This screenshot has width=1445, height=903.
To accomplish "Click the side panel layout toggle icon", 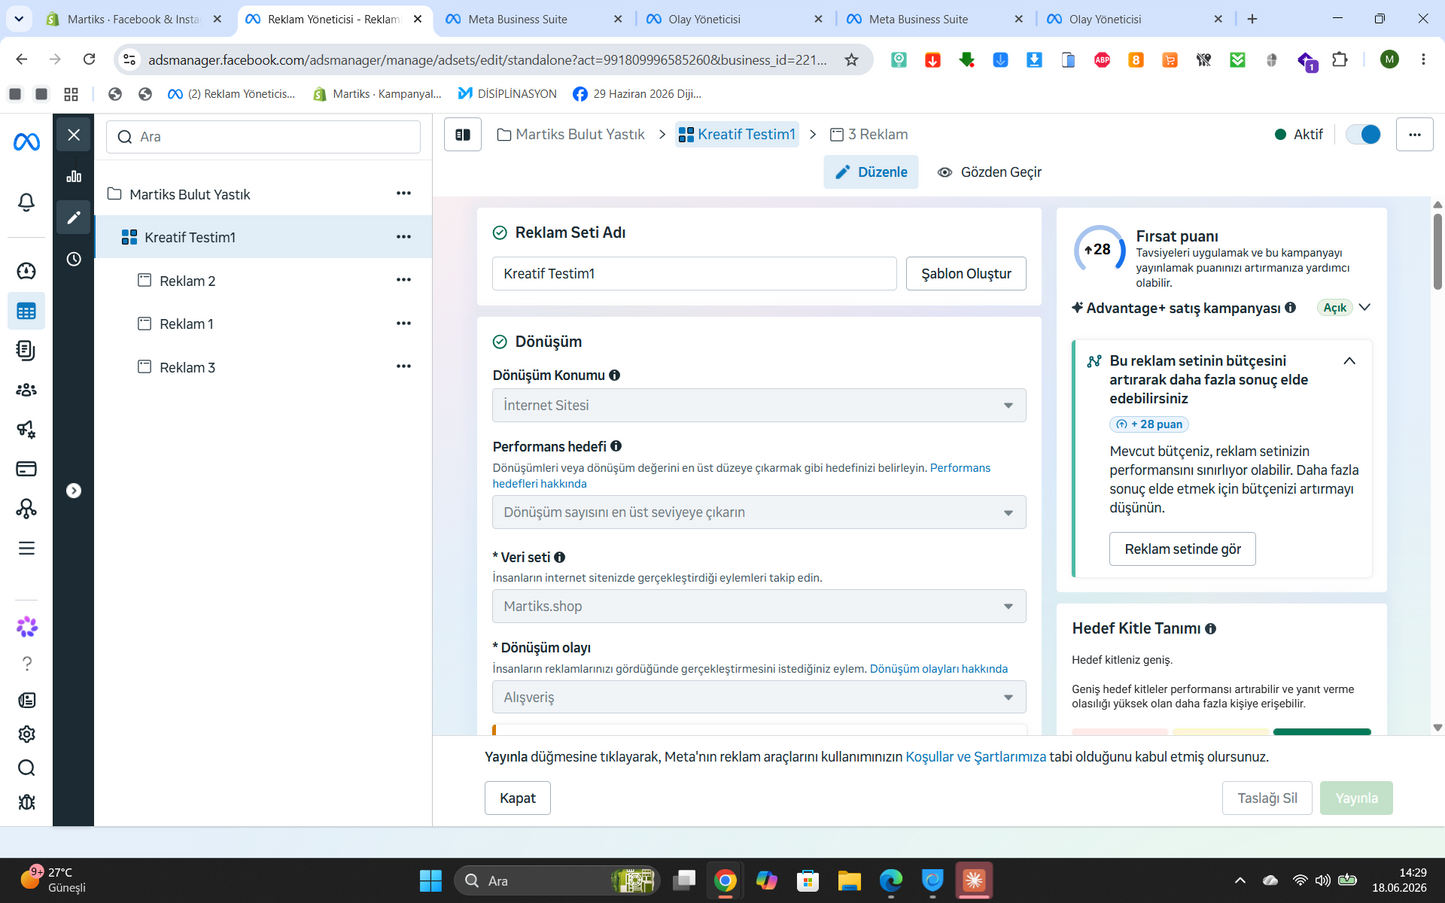I will point(463,135).
